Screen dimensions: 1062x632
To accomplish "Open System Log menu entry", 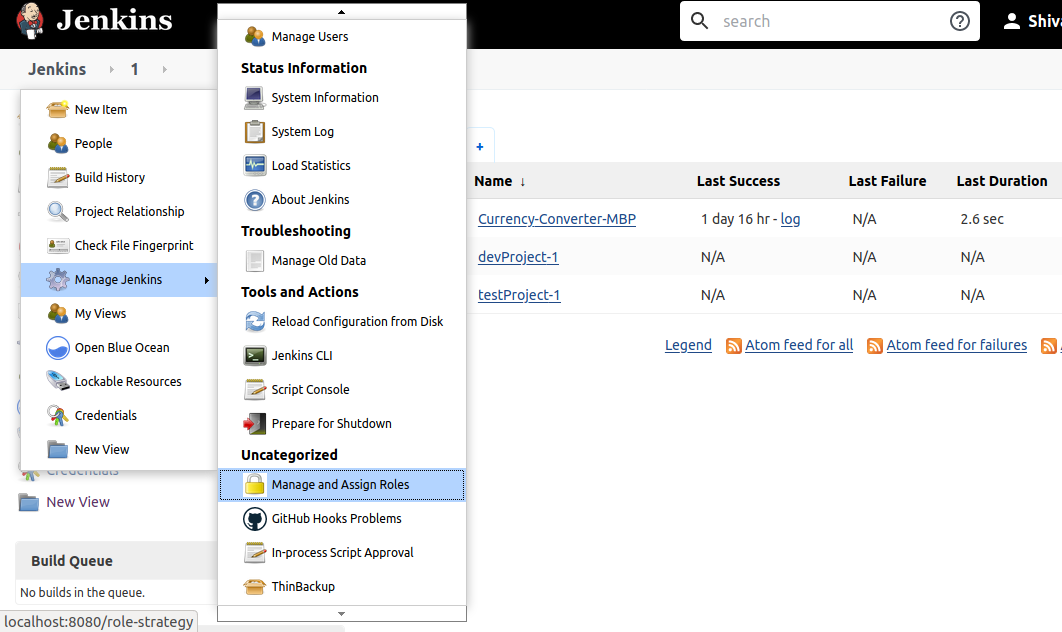I will tap(342, 131).
